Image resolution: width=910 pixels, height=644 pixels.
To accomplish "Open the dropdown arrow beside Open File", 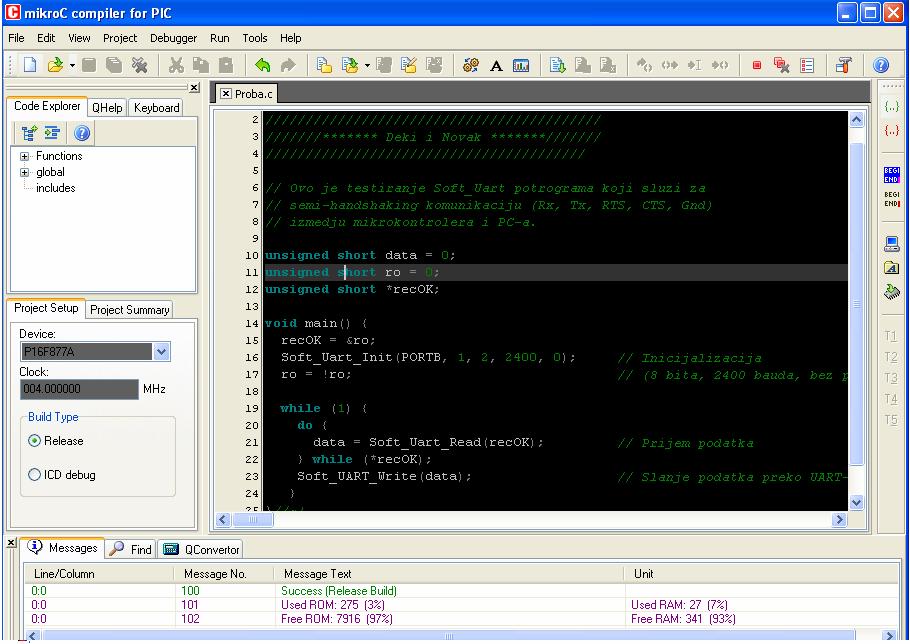I will pos(73,66).
